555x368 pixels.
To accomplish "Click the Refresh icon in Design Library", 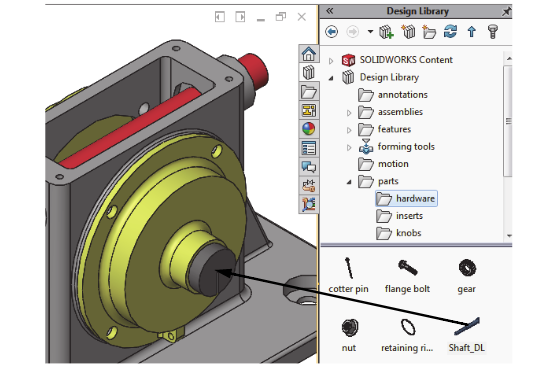I will pos(450,32).
